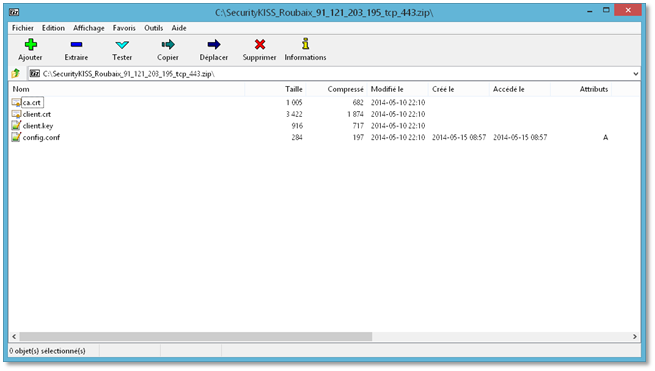Maximize the 7-Zip window
This screenshot has width=655, height=371.
[x=606, y=10]
